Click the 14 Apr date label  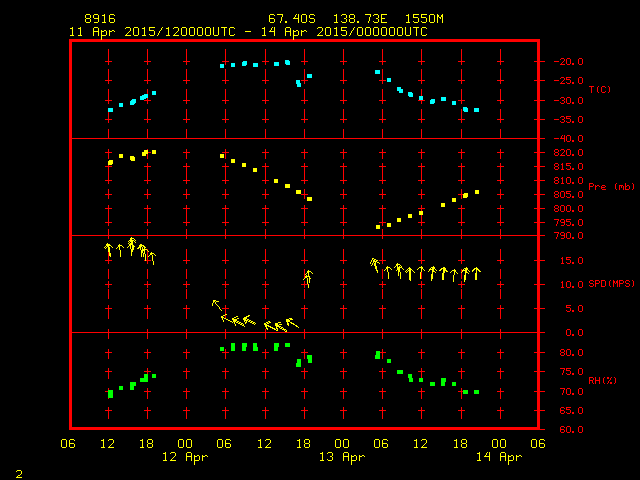pyautogui.click(x=499, y=457)
